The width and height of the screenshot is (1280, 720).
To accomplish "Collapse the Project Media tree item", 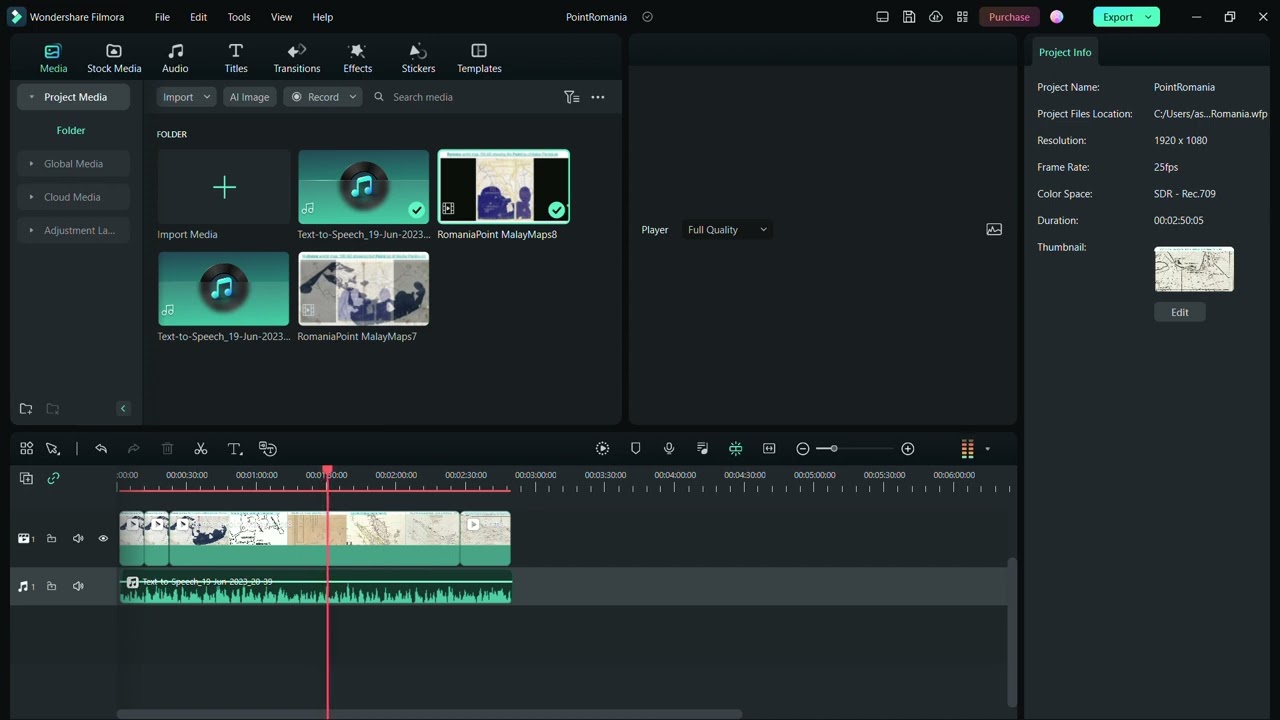I will (x=31, y=97).
